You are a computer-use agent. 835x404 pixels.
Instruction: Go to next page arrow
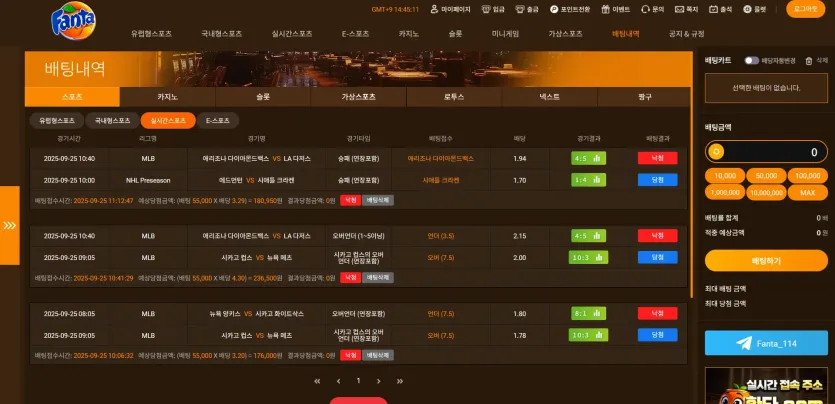[x=379, y=381]
